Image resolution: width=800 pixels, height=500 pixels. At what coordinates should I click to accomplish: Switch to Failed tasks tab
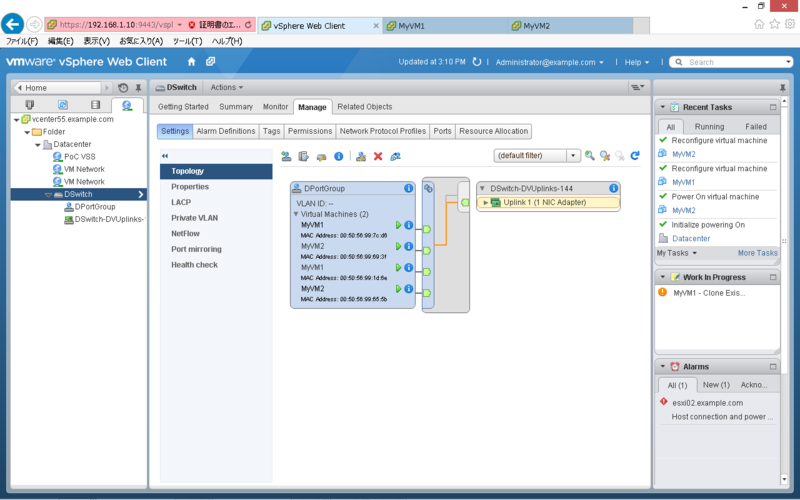[756, 127]
